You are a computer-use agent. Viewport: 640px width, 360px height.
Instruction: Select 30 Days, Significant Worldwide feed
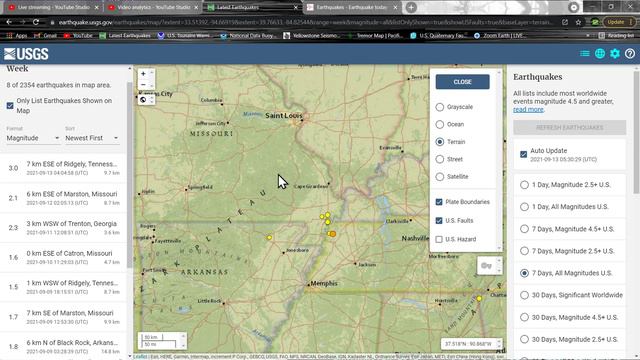[524, 295]
